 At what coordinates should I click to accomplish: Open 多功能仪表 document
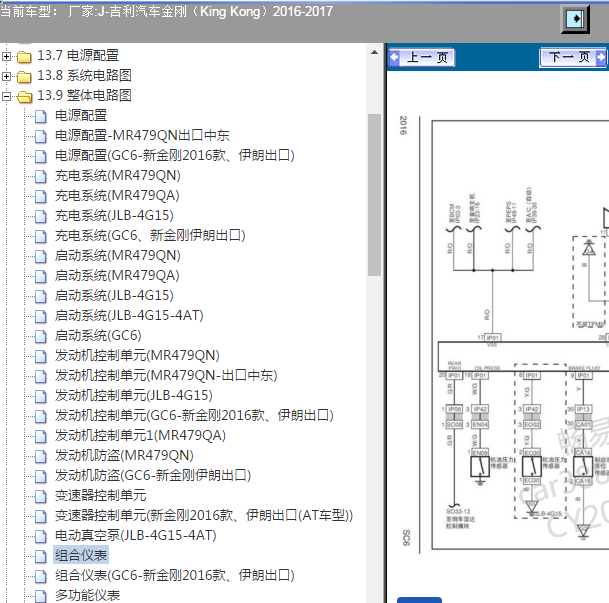point(87,595)
